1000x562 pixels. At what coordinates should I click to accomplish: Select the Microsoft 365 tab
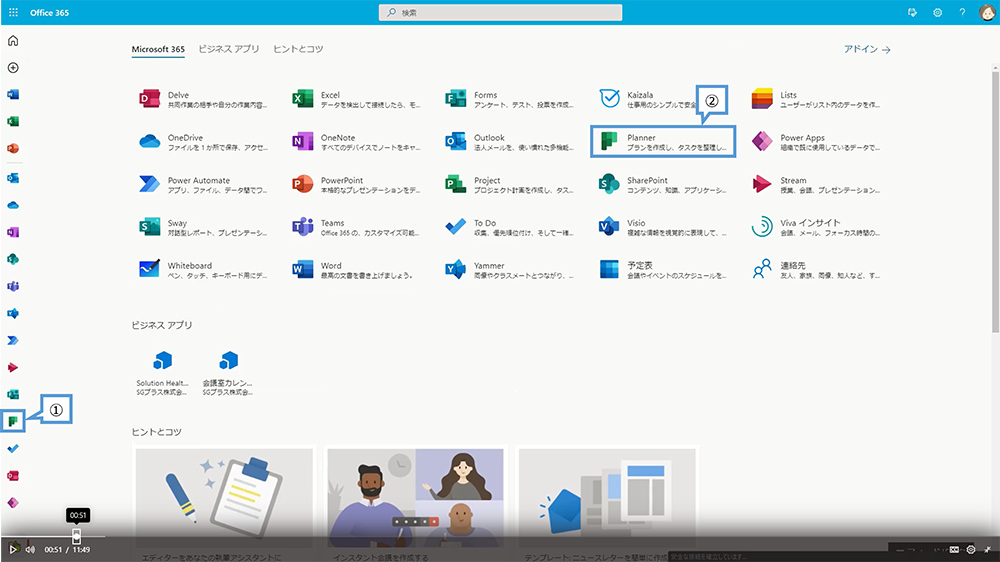pyautogui.click(x=158, y=49)
